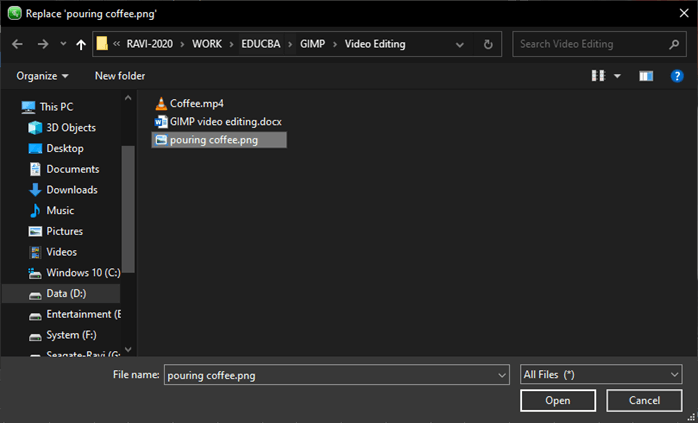The height and width of the screenshot is (423, 698).
Task: Click the folder icon in address bar
Action: 102,44
